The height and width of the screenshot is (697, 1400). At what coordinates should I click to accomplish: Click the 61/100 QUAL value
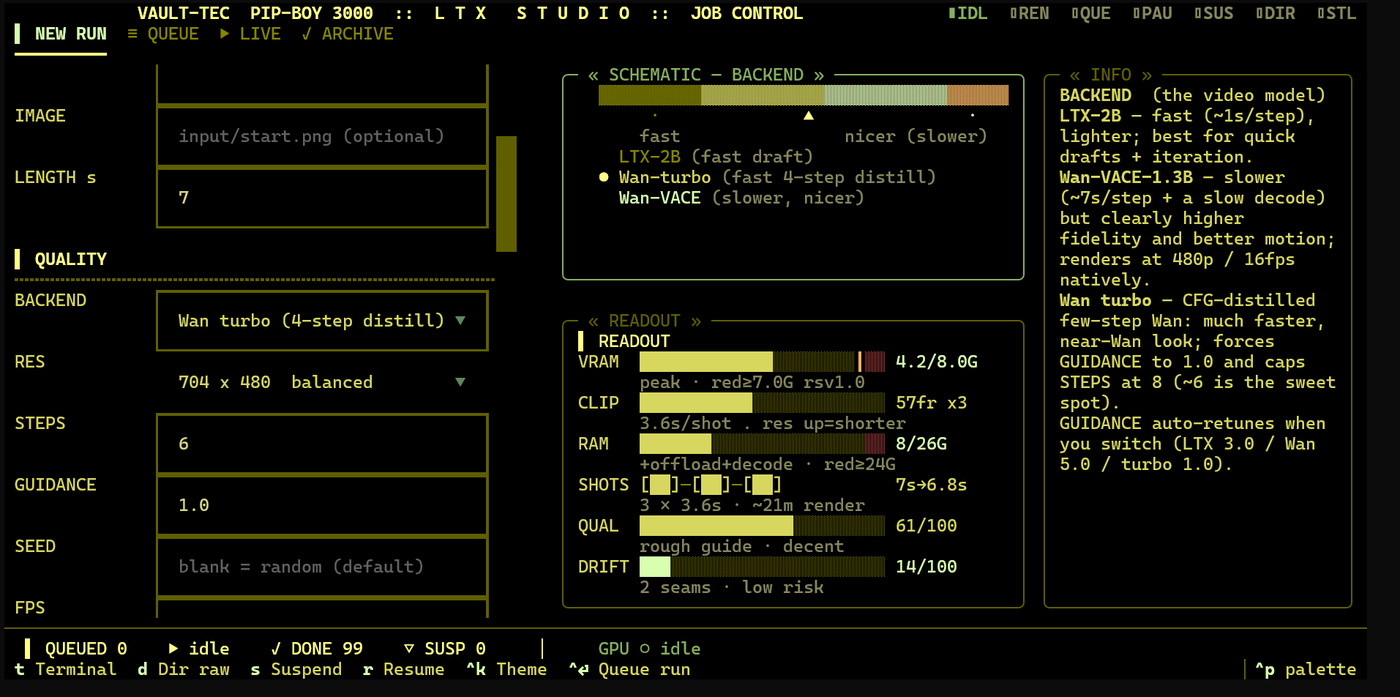[926, 526]
